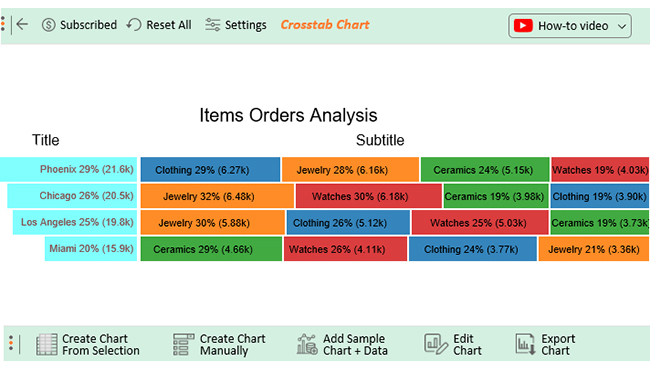This screenshot has width=650, height=369.
Task: Click the Watches 25% (5.03k) segment
Action: [480, 222]
